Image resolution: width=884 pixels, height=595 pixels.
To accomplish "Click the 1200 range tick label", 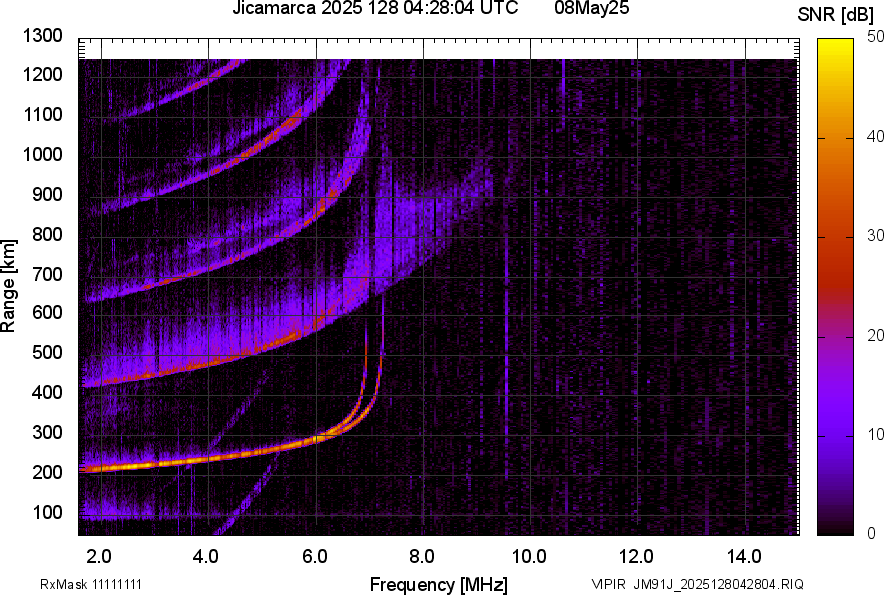I will pos(42,74).
